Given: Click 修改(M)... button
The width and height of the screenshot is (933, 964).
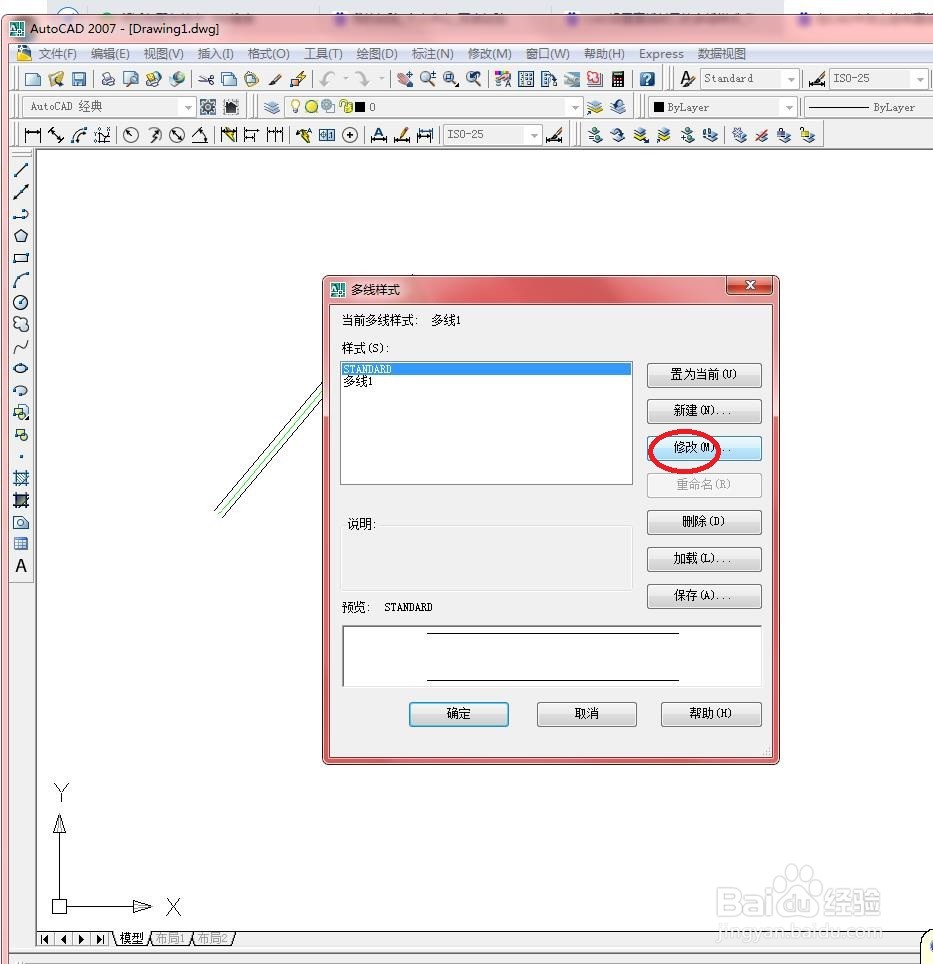Looking at the screenshot, I should point(704,448).
